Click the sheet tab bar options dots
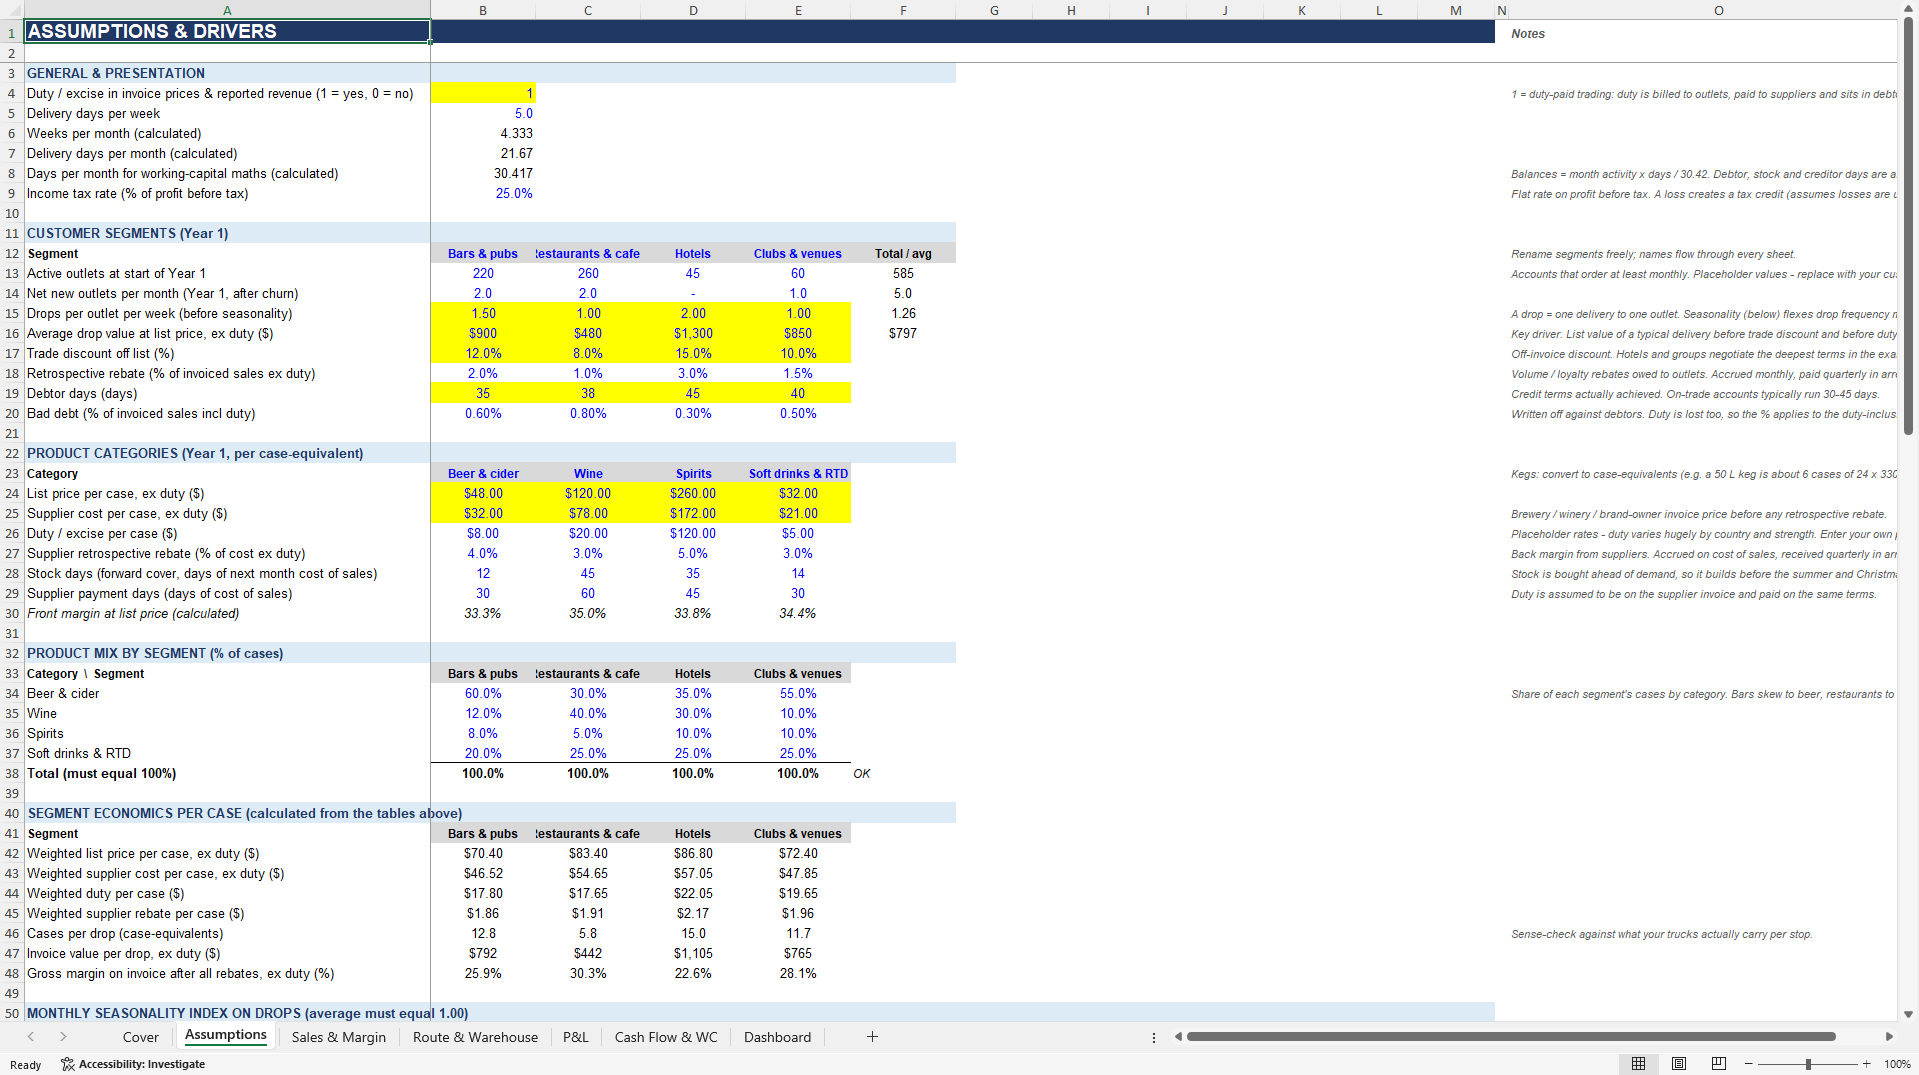Viewport: 1919px width, 1075px height. [1154, 1037]
